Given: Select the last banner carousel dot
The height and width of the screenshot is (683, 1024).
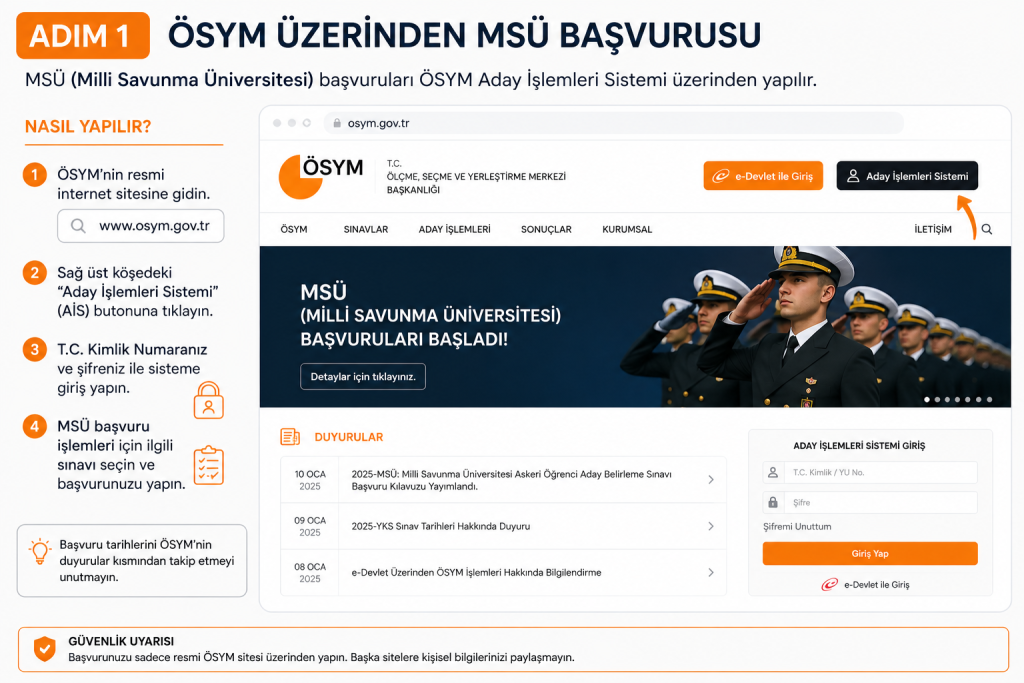Looking at the screenshot, I should (x=989, y=399).
